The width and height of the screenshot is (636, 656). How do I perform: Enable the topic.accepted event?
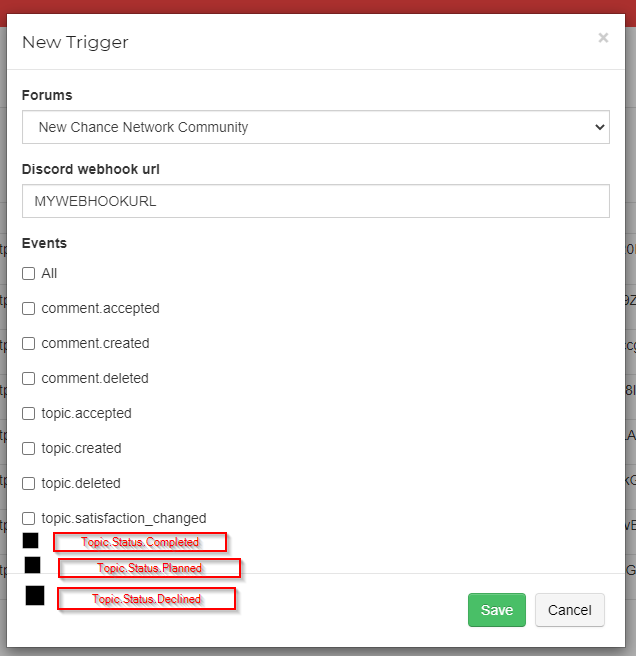coord(28,413)
